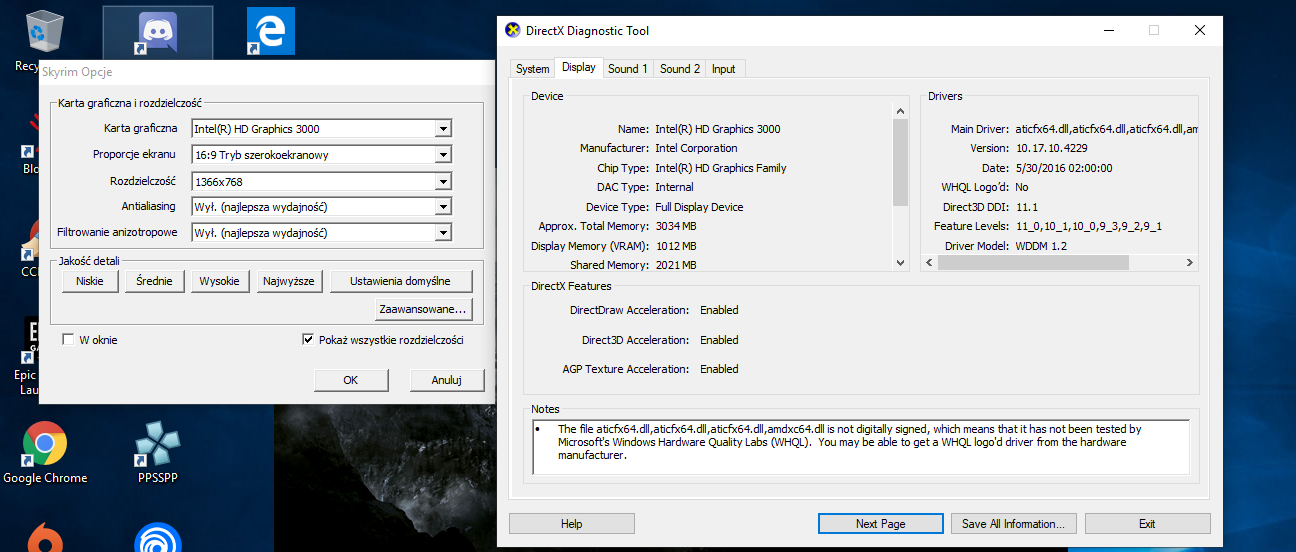Click the DirectX Diagnostic Tool title icon
The height and width of the screenshot is (552, 1296).
coord(513,30)
